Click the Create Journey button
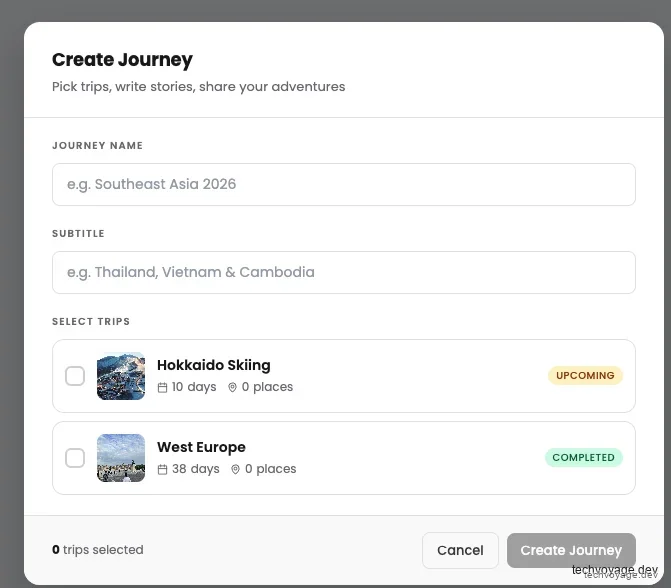Image resolution: width=671 pixels, height=588 pixels. 571,550
